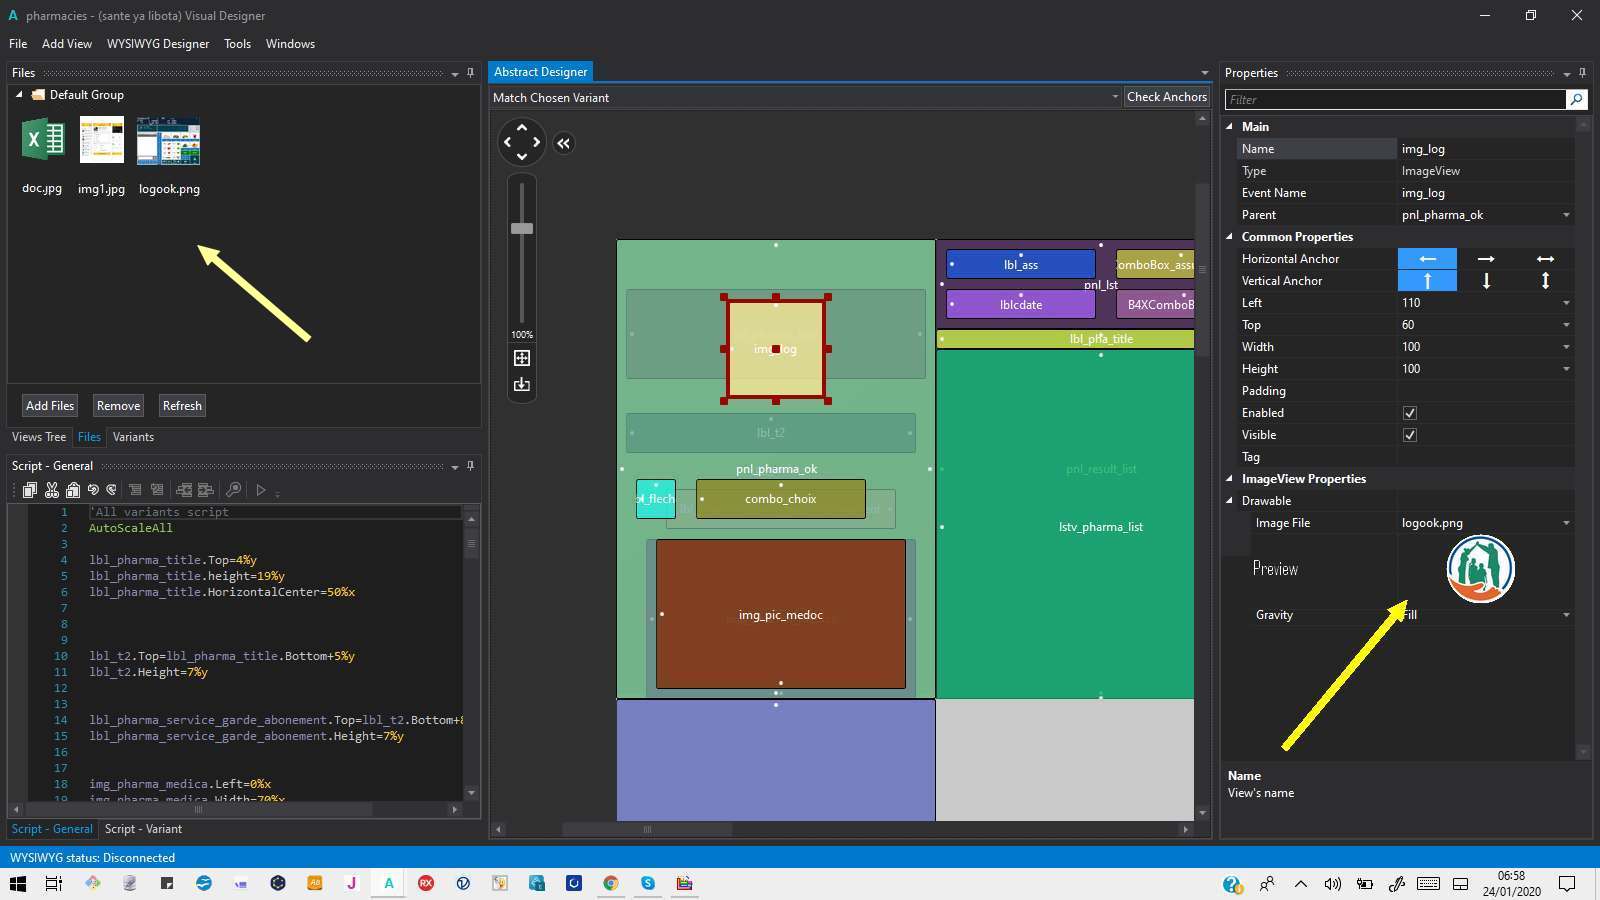The image size is (1600, 900).
Task: Open Task View on the taskbar
Action: point(54,883)
